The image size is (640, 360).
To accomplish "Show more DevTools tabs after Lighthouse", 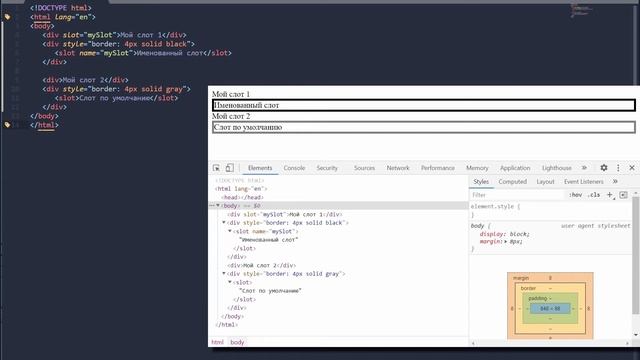I will (x=584, y=168).
